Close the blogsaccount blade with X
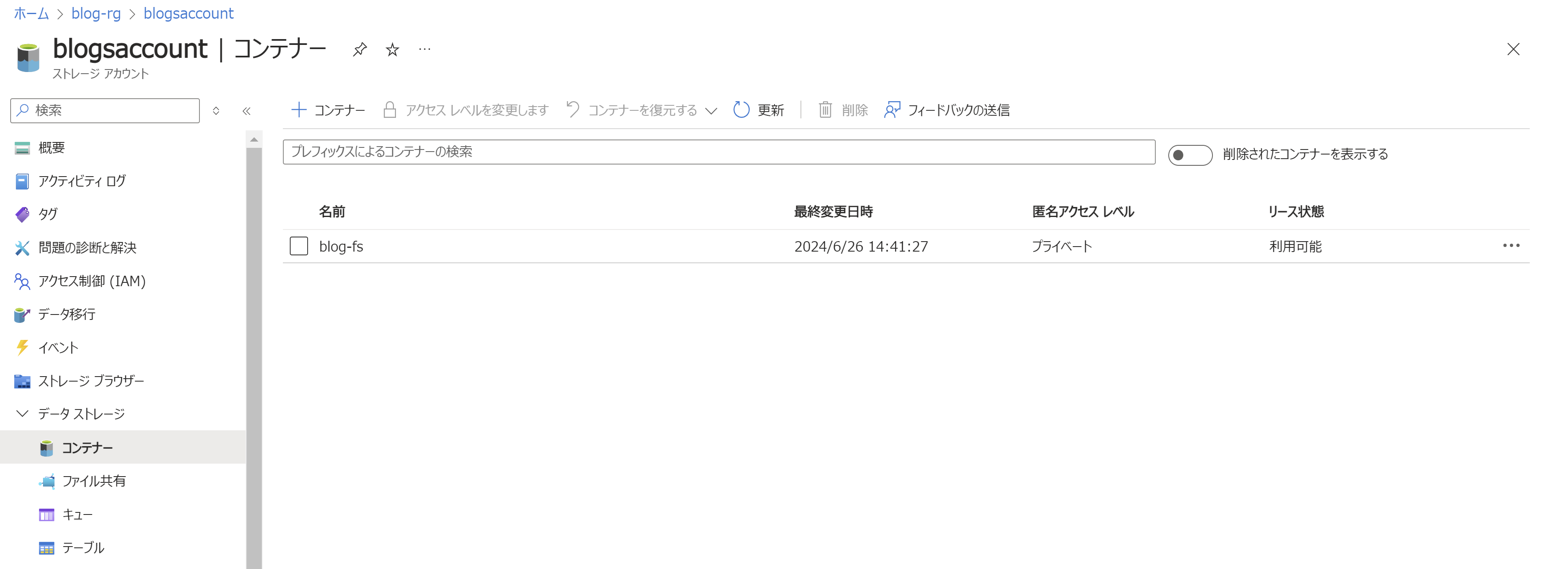Viewport: 1543px width, 569px height. point(1513,49)
